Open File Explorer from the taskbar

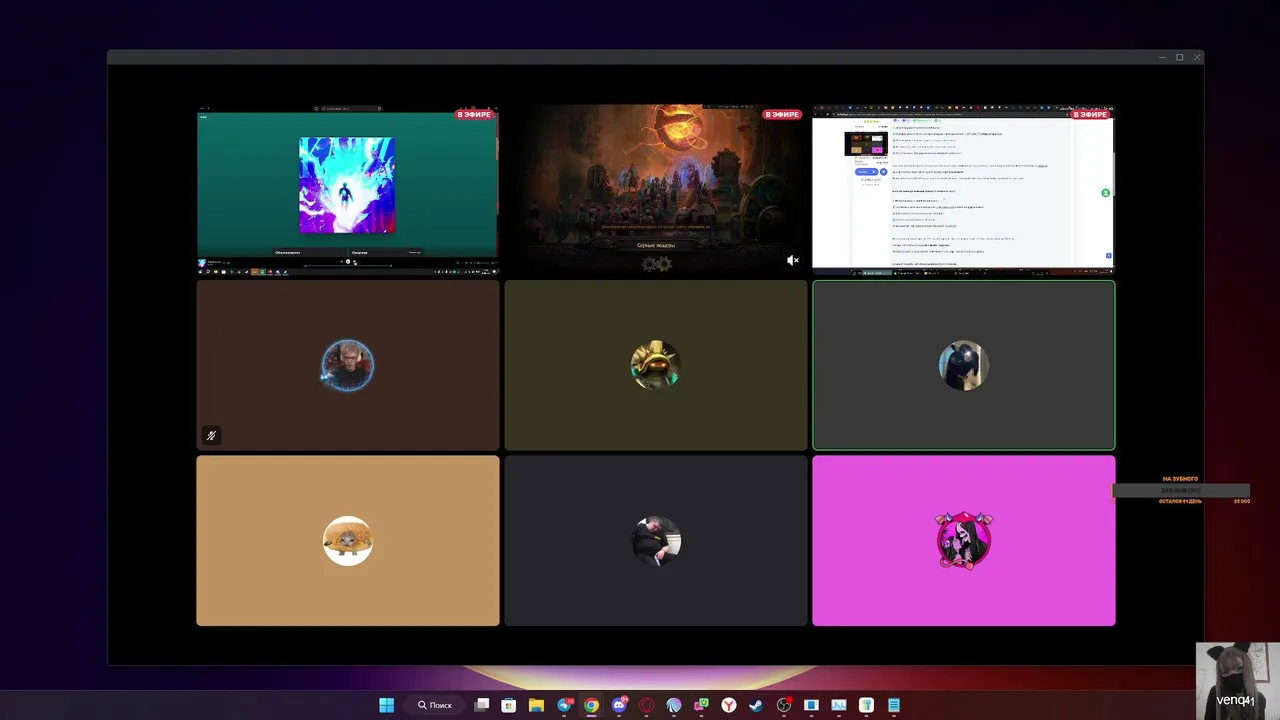pos(536,705)
